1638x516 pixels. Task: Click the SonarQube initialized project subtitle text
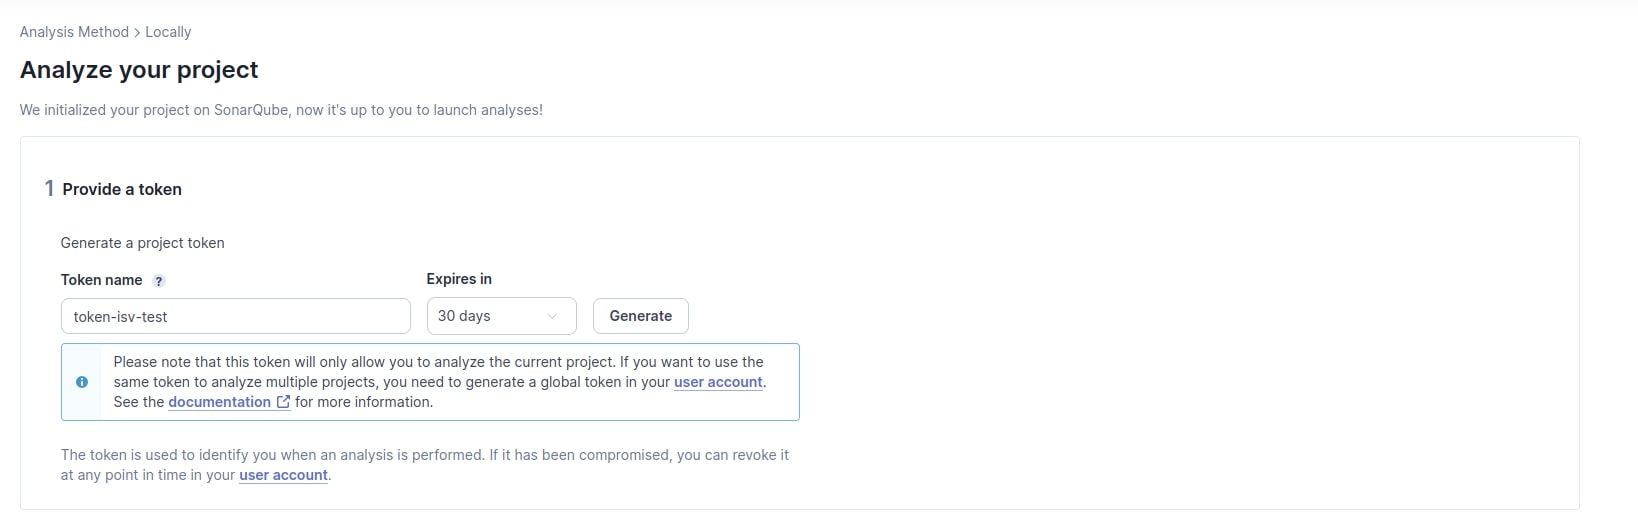[x=281, y=110]
